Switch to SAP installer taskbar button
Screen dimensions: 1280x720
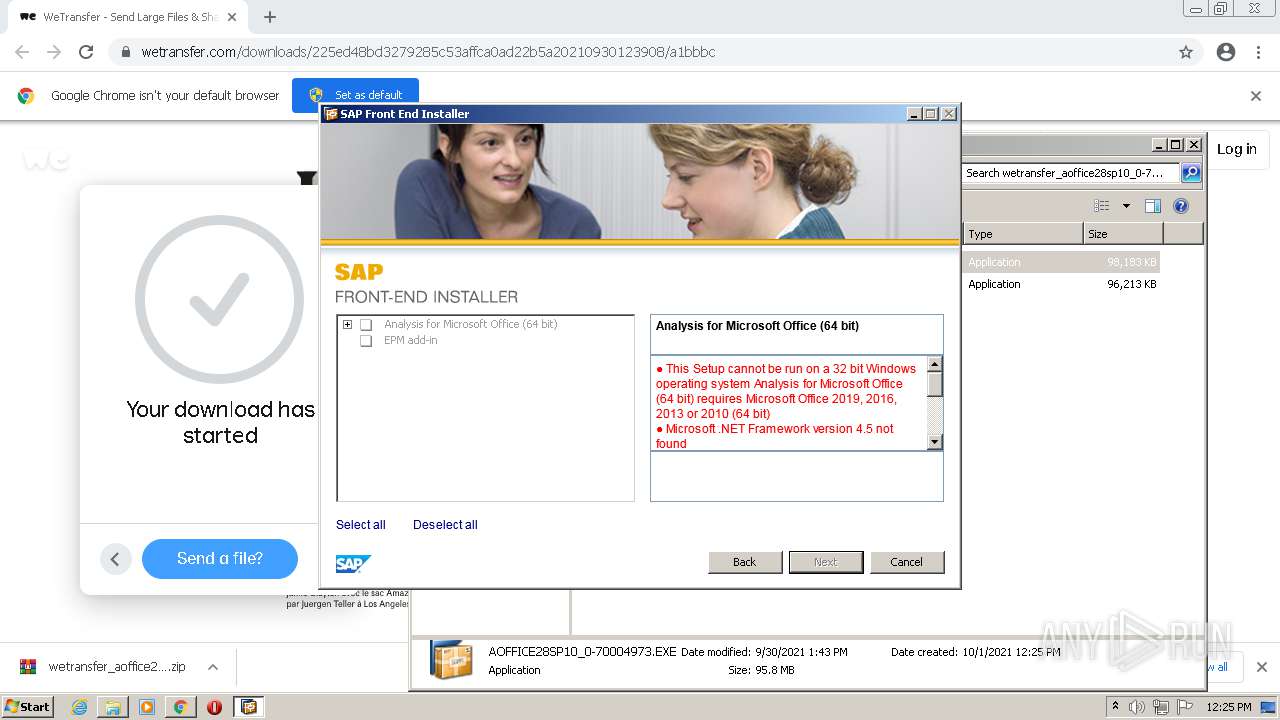click(249, 707)
